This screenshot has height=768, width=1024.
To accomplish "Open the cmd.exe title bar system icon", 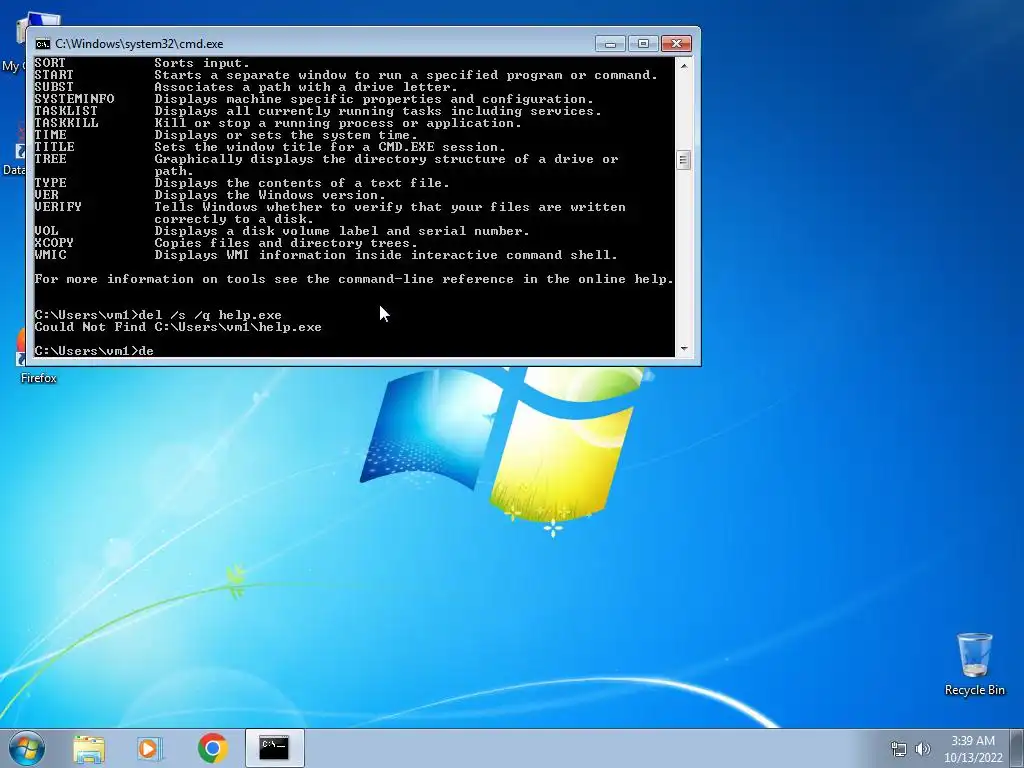I will point(42,44).
